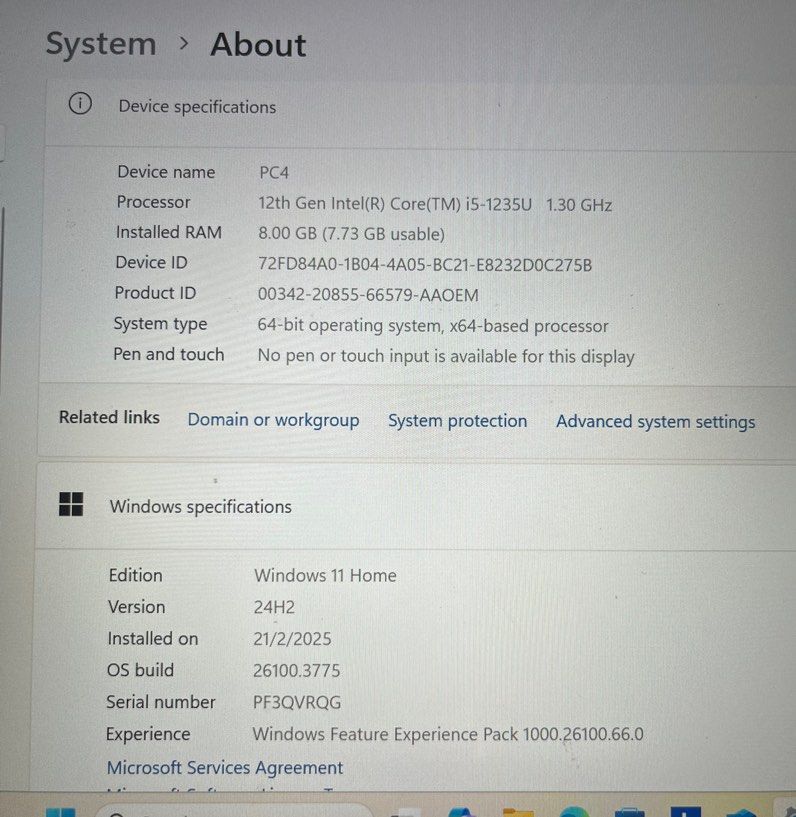Click the Edition label

click(135, 575)
